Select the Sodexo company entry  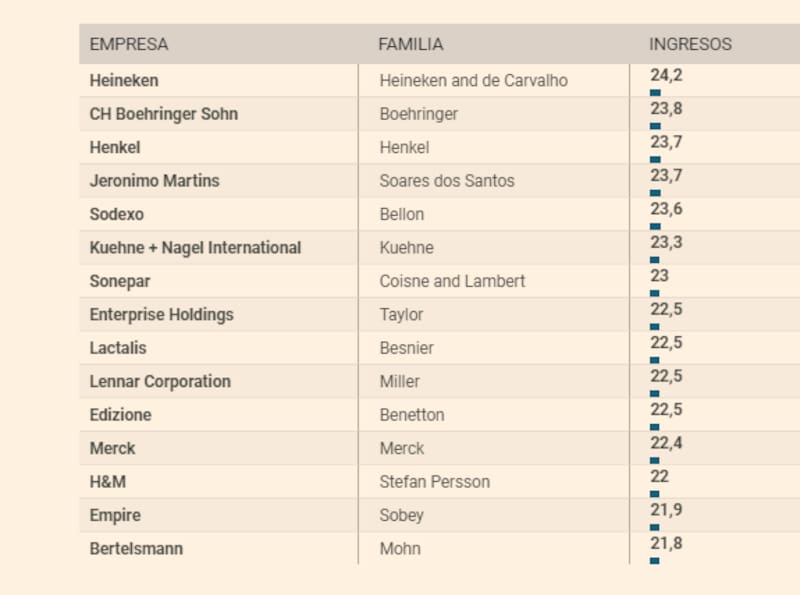116,214
